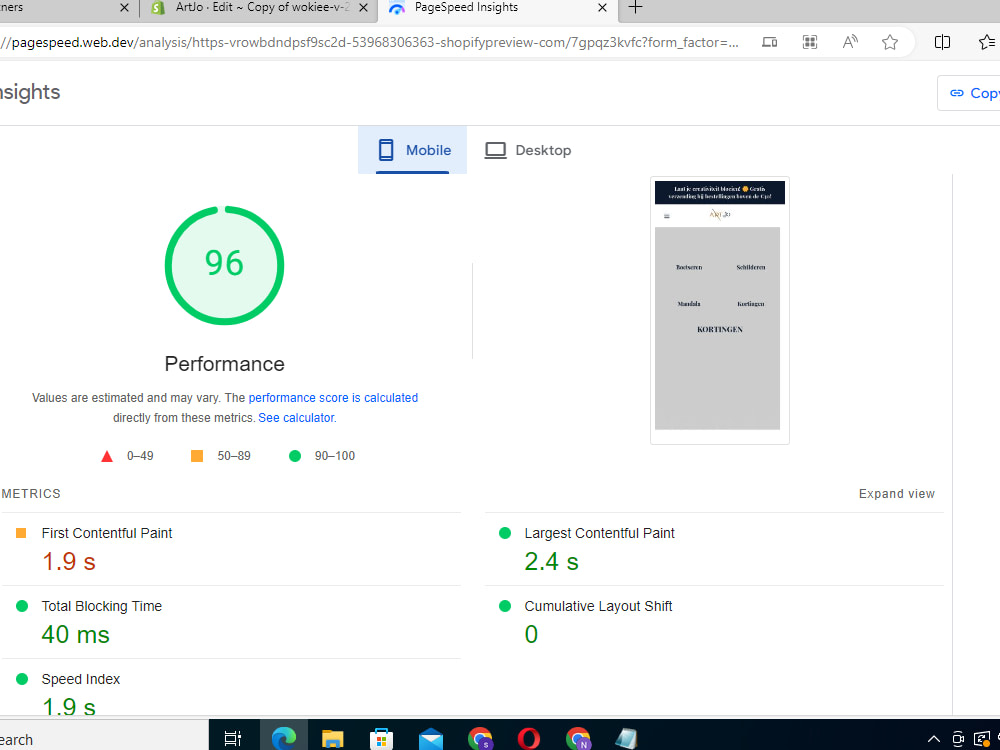Open split screen view in browser toolbar

tap(941, 42)
